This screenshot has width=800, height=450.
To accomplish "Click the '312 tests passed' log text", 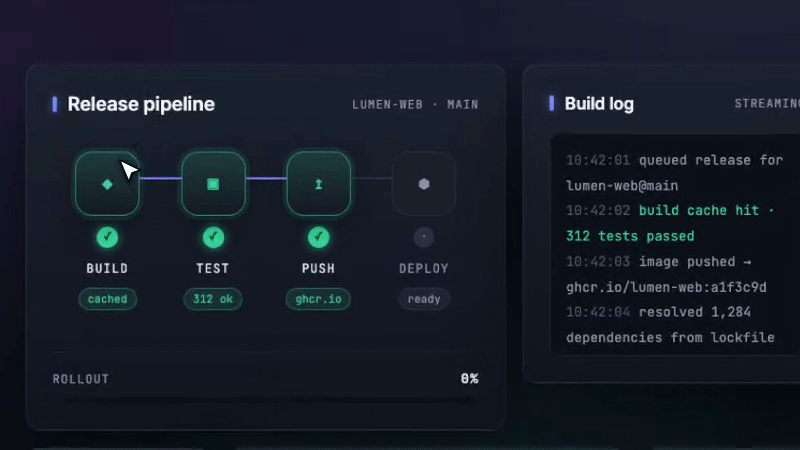I will 630,236.
